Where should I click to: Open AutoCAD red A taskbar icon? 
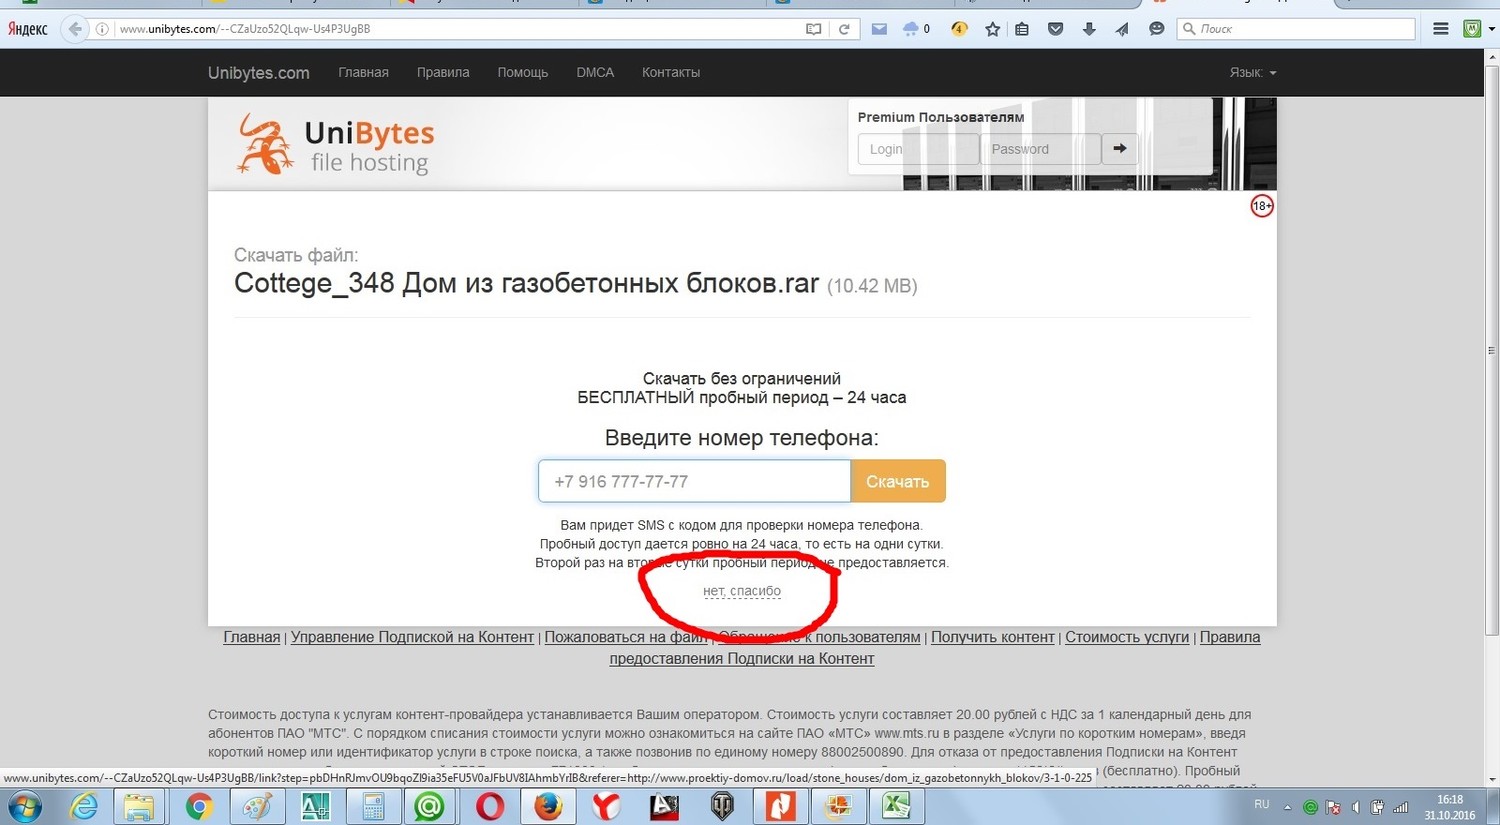(x=664, y=806)
